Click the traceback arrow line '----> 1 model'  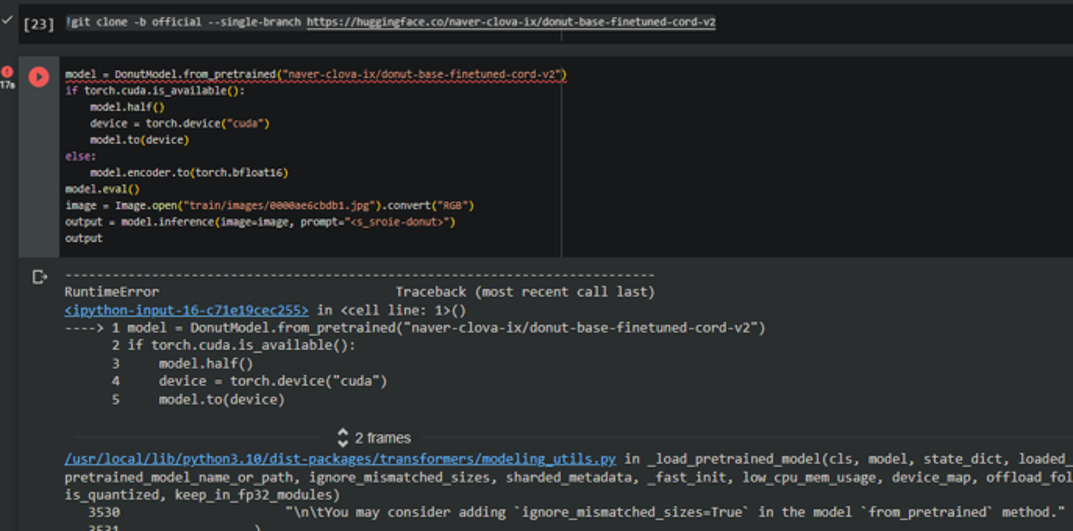415,328
